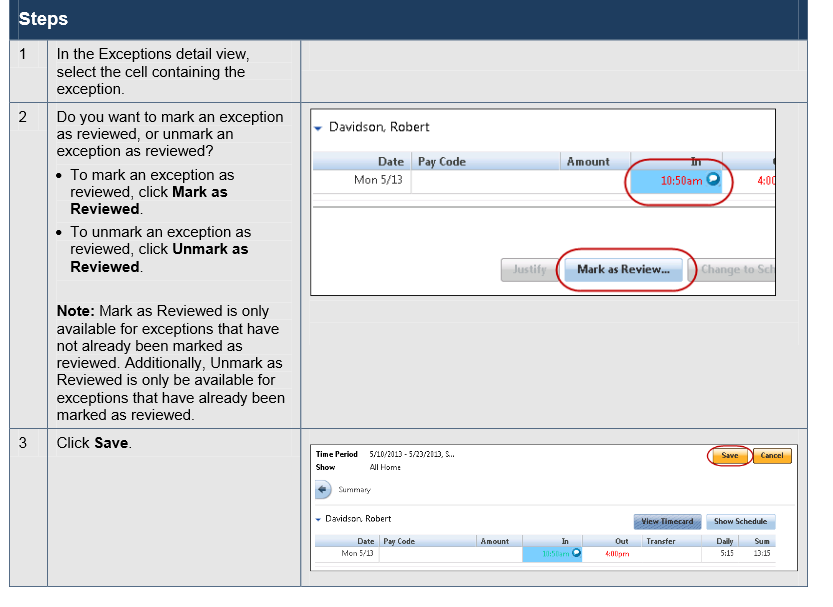Click the Show Schedule button
833x607 pixels.
pyautogui.click(x=740, y=521)
